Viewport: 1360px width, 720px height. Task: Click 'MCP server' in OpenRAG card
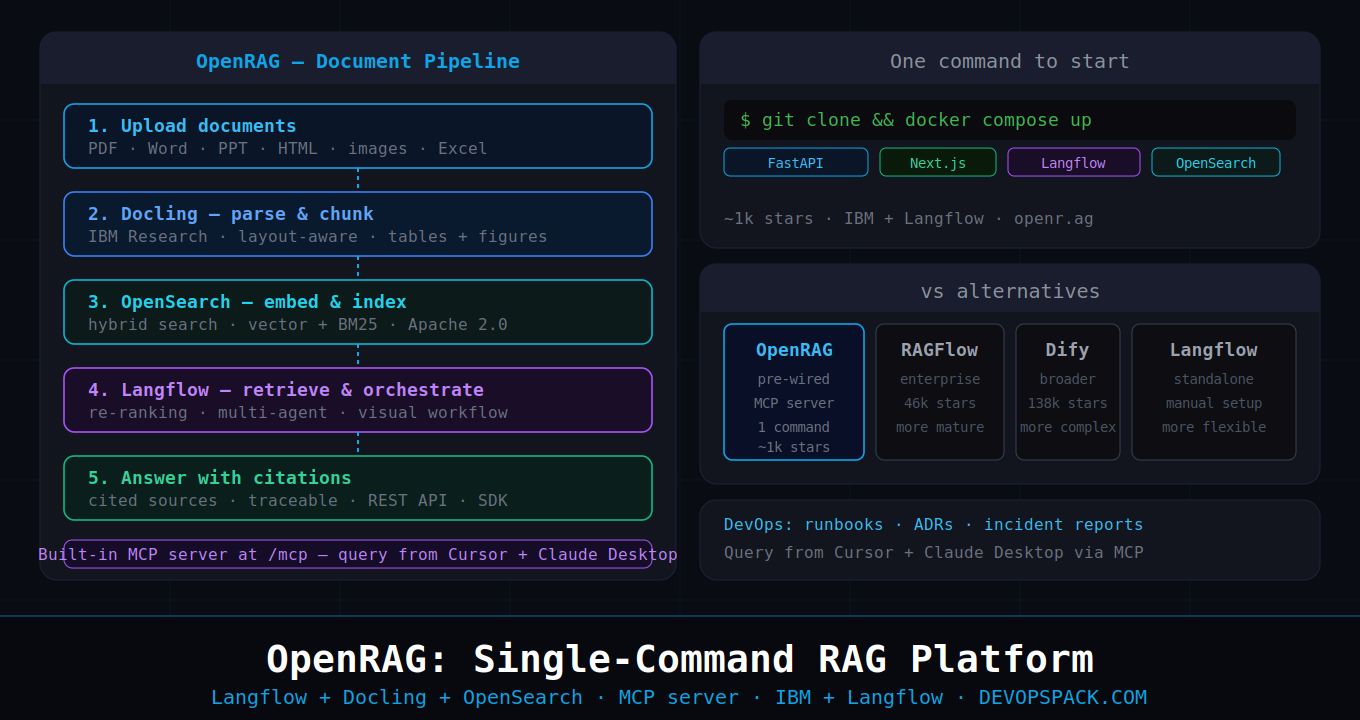click(x=794, y=403)
